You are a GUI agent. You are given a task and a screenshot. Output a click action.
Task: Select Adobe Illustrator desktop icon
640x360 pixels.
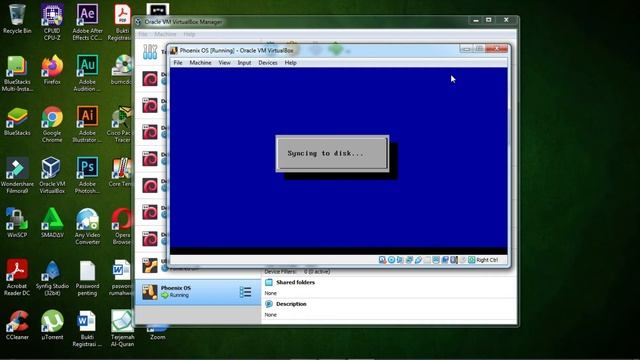coord(87,124)
